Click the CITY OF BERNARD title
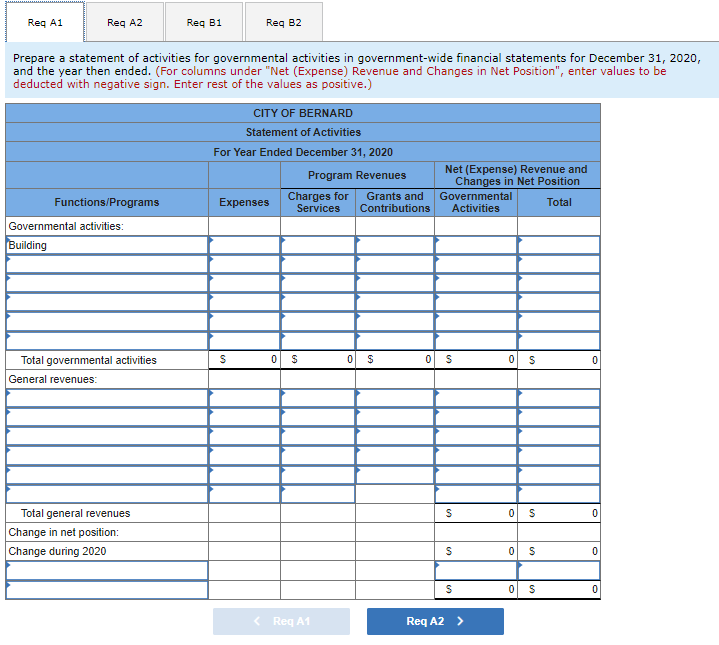The width and height of the screenshot is (719, 645). [303, 113]
